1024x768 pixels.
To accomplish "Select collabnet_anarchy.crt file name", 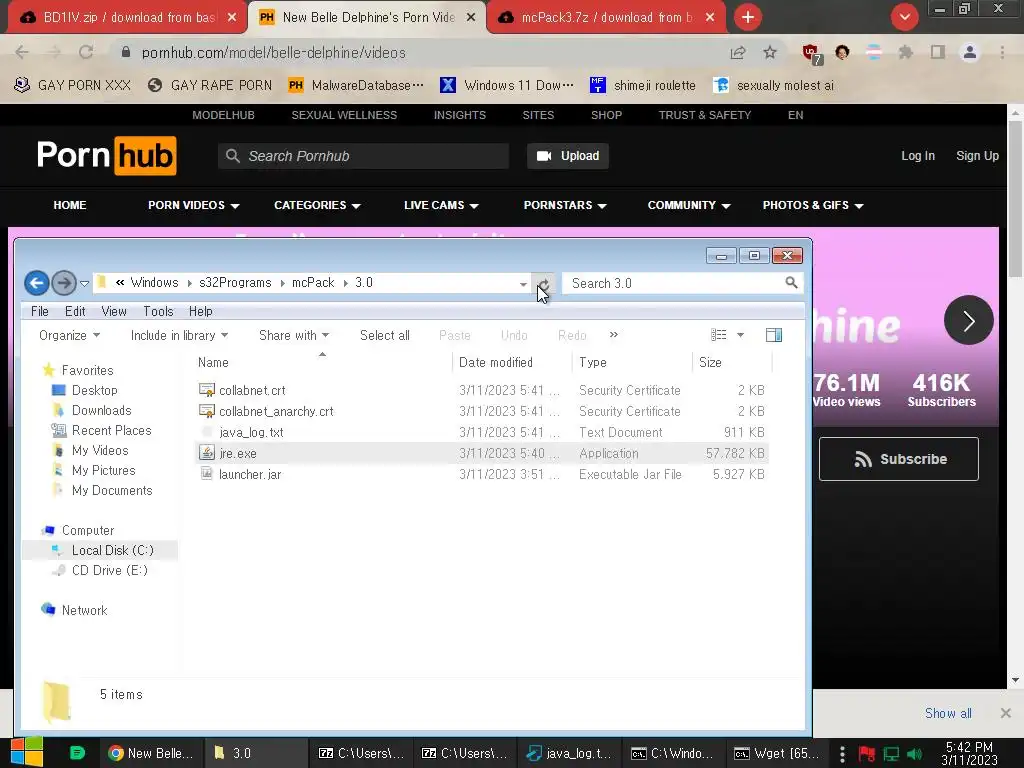I will pyautogui.click(x=276, y=411).
